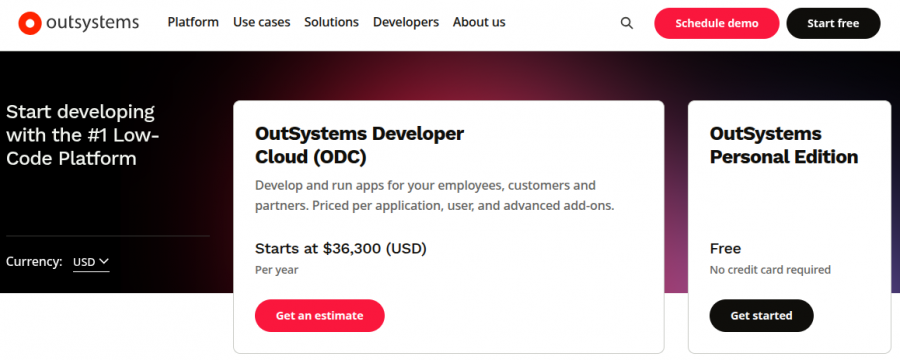Select the 'OutSystems Developer Cloud (ODC)' heading
The image size is (900, 360).
coord(359,145)
